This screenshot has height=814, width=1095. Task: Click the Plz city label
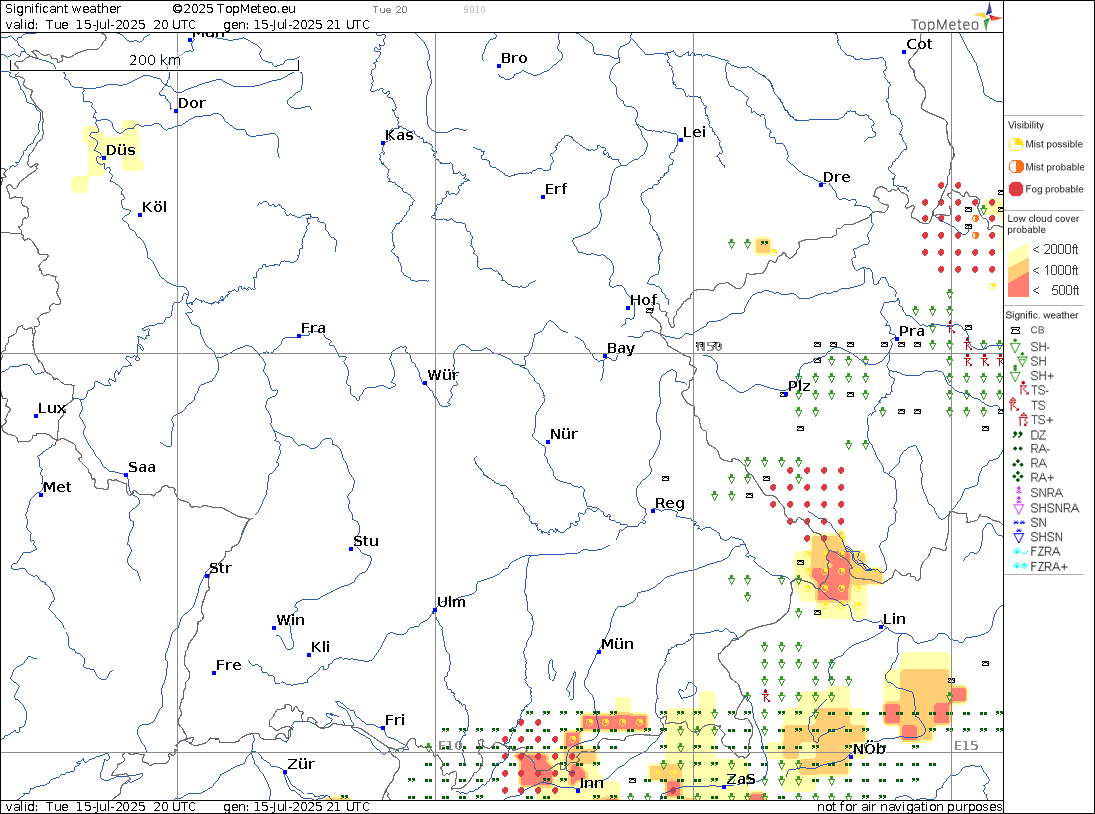point(799,386)
